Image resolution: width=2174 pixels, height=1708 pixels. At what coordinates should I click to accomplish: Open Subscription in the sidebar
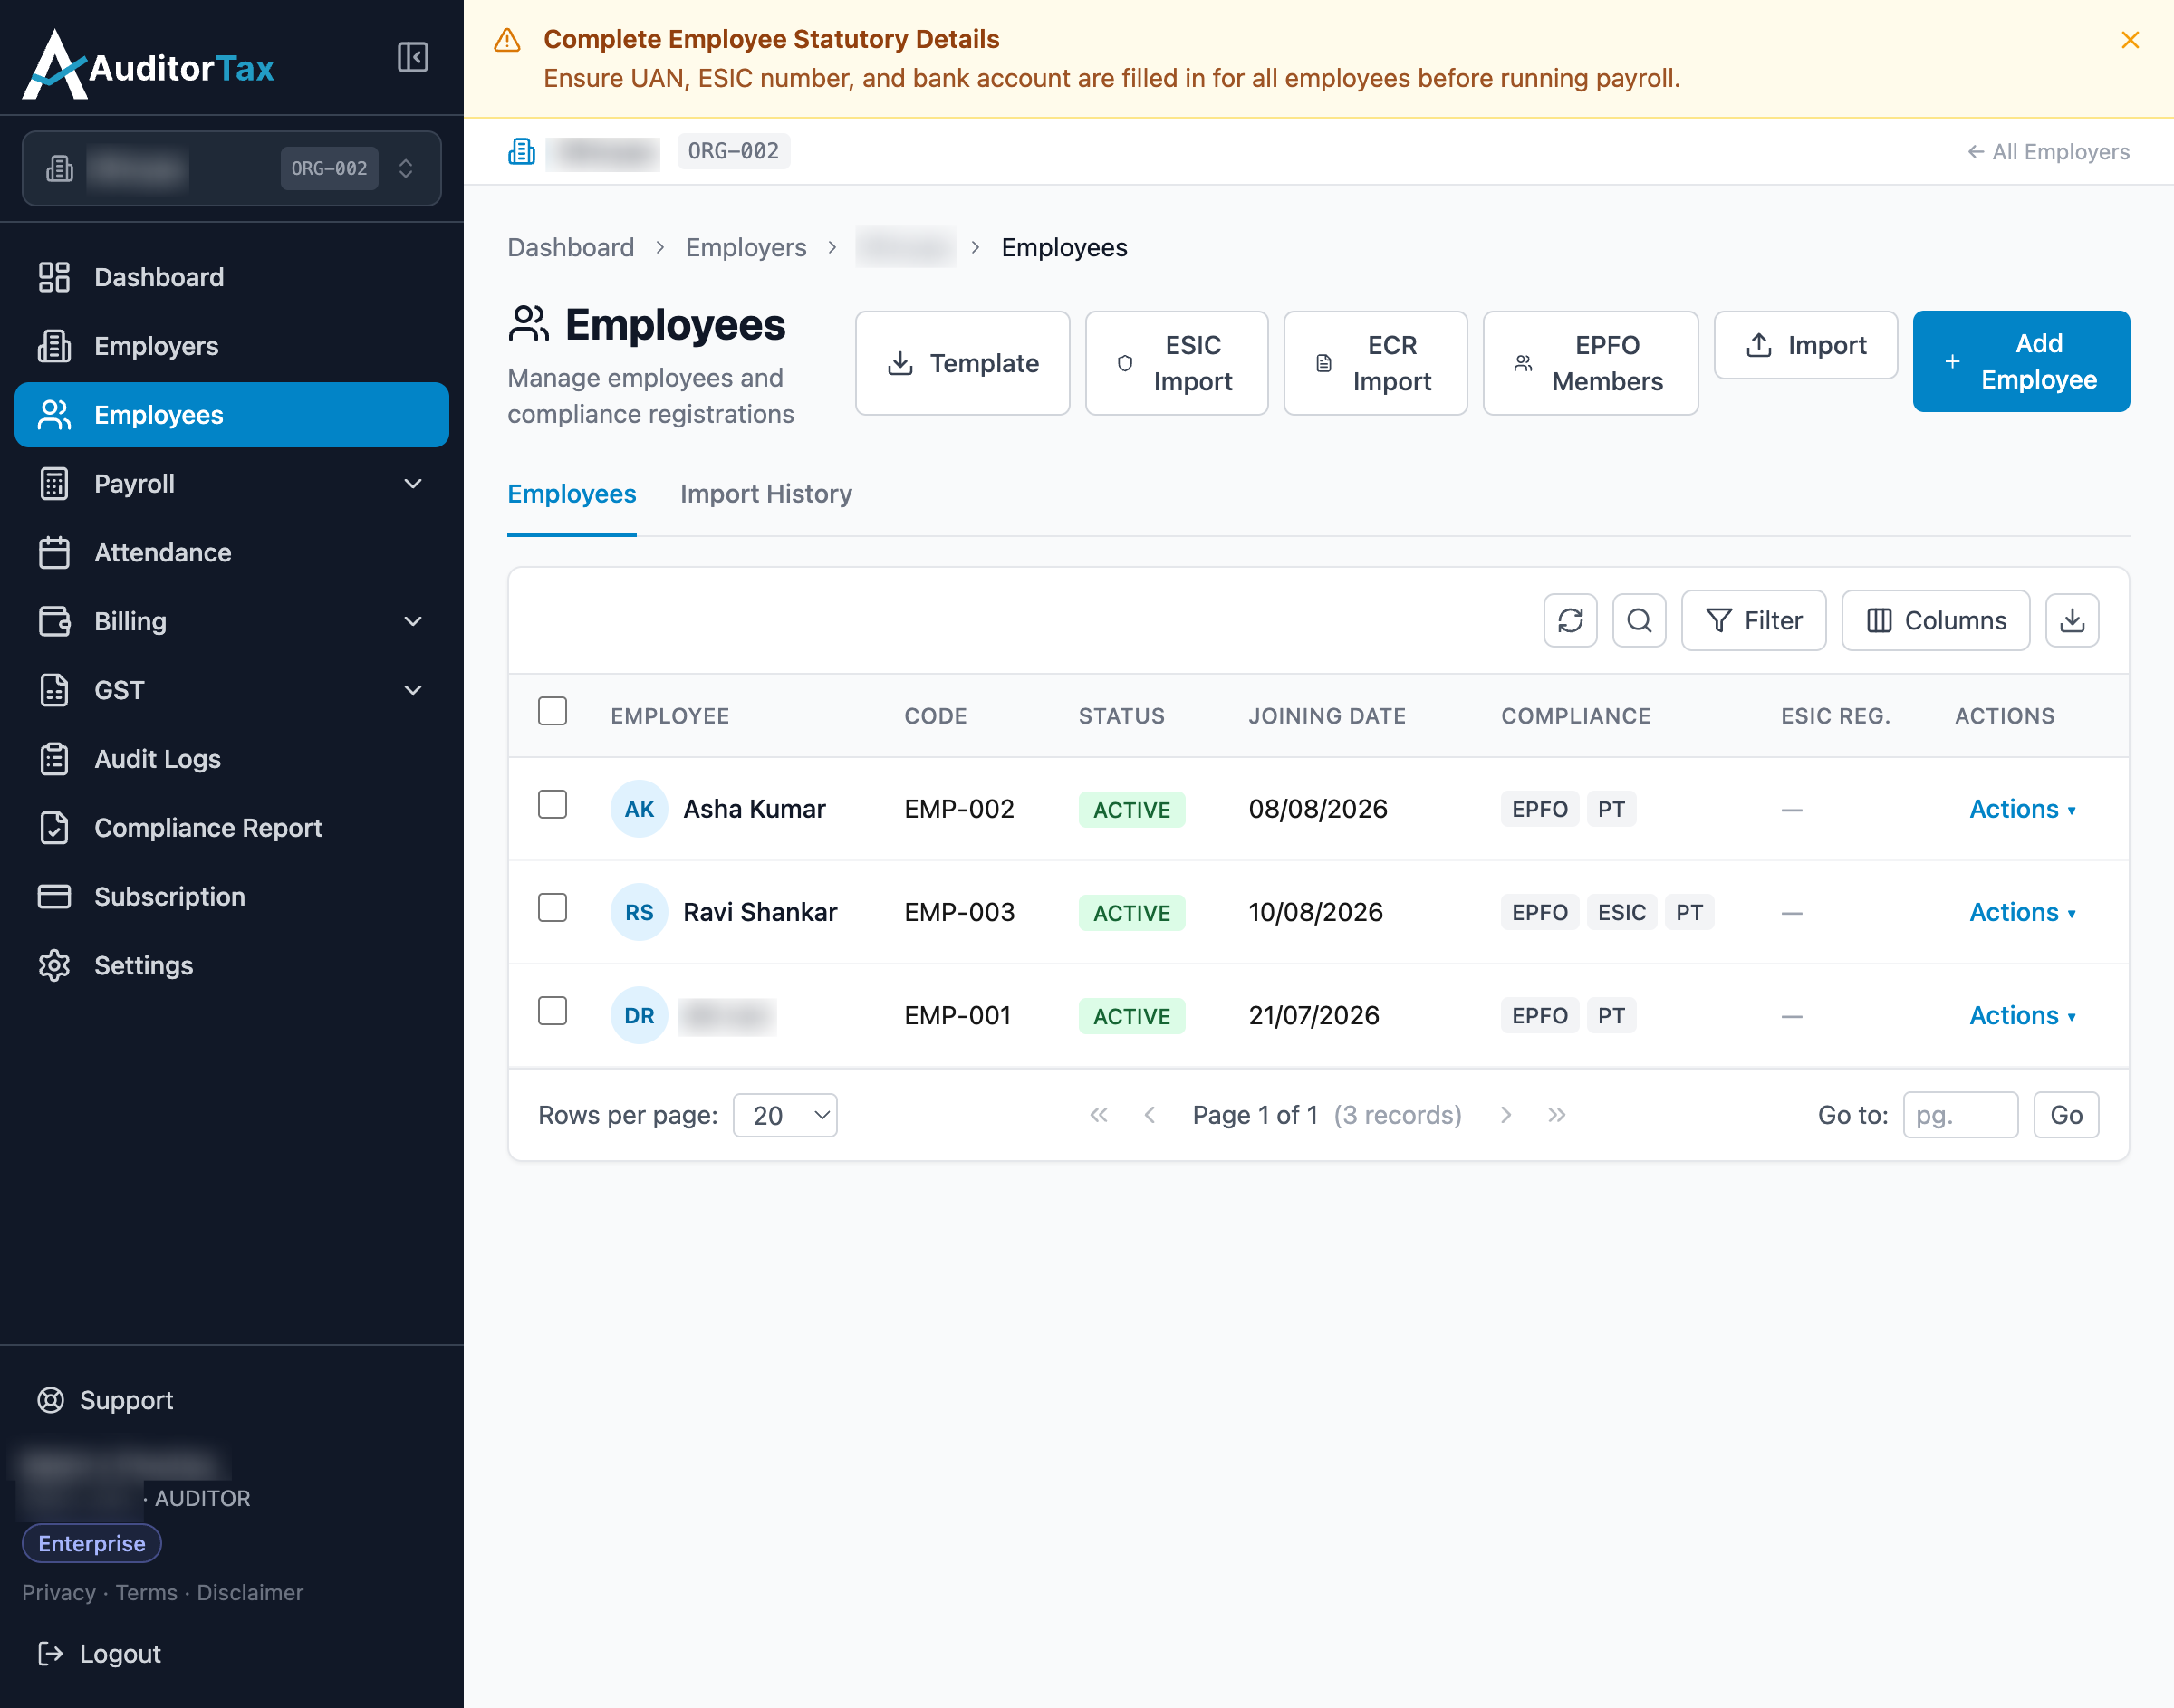coord(231,896)
